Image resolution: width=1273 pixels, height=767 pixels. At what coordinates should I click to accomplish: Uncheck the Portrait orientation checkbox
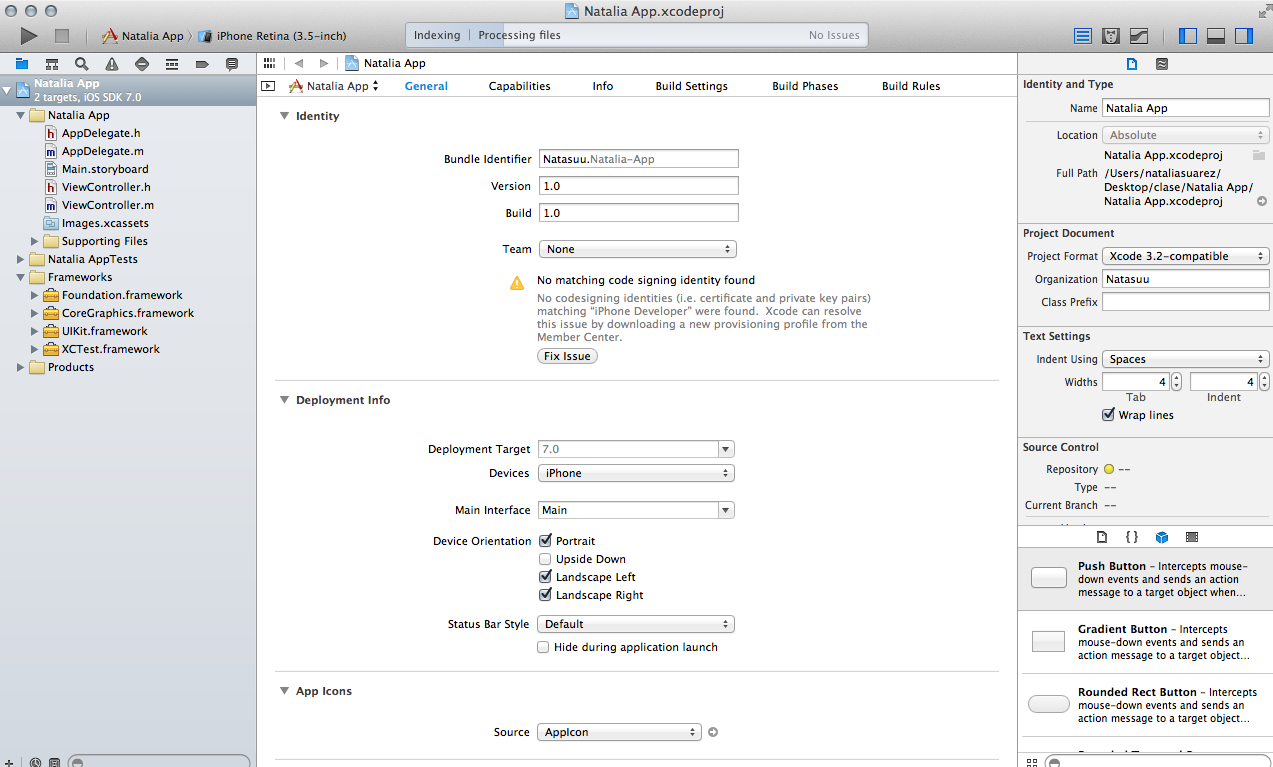(545, 541)
